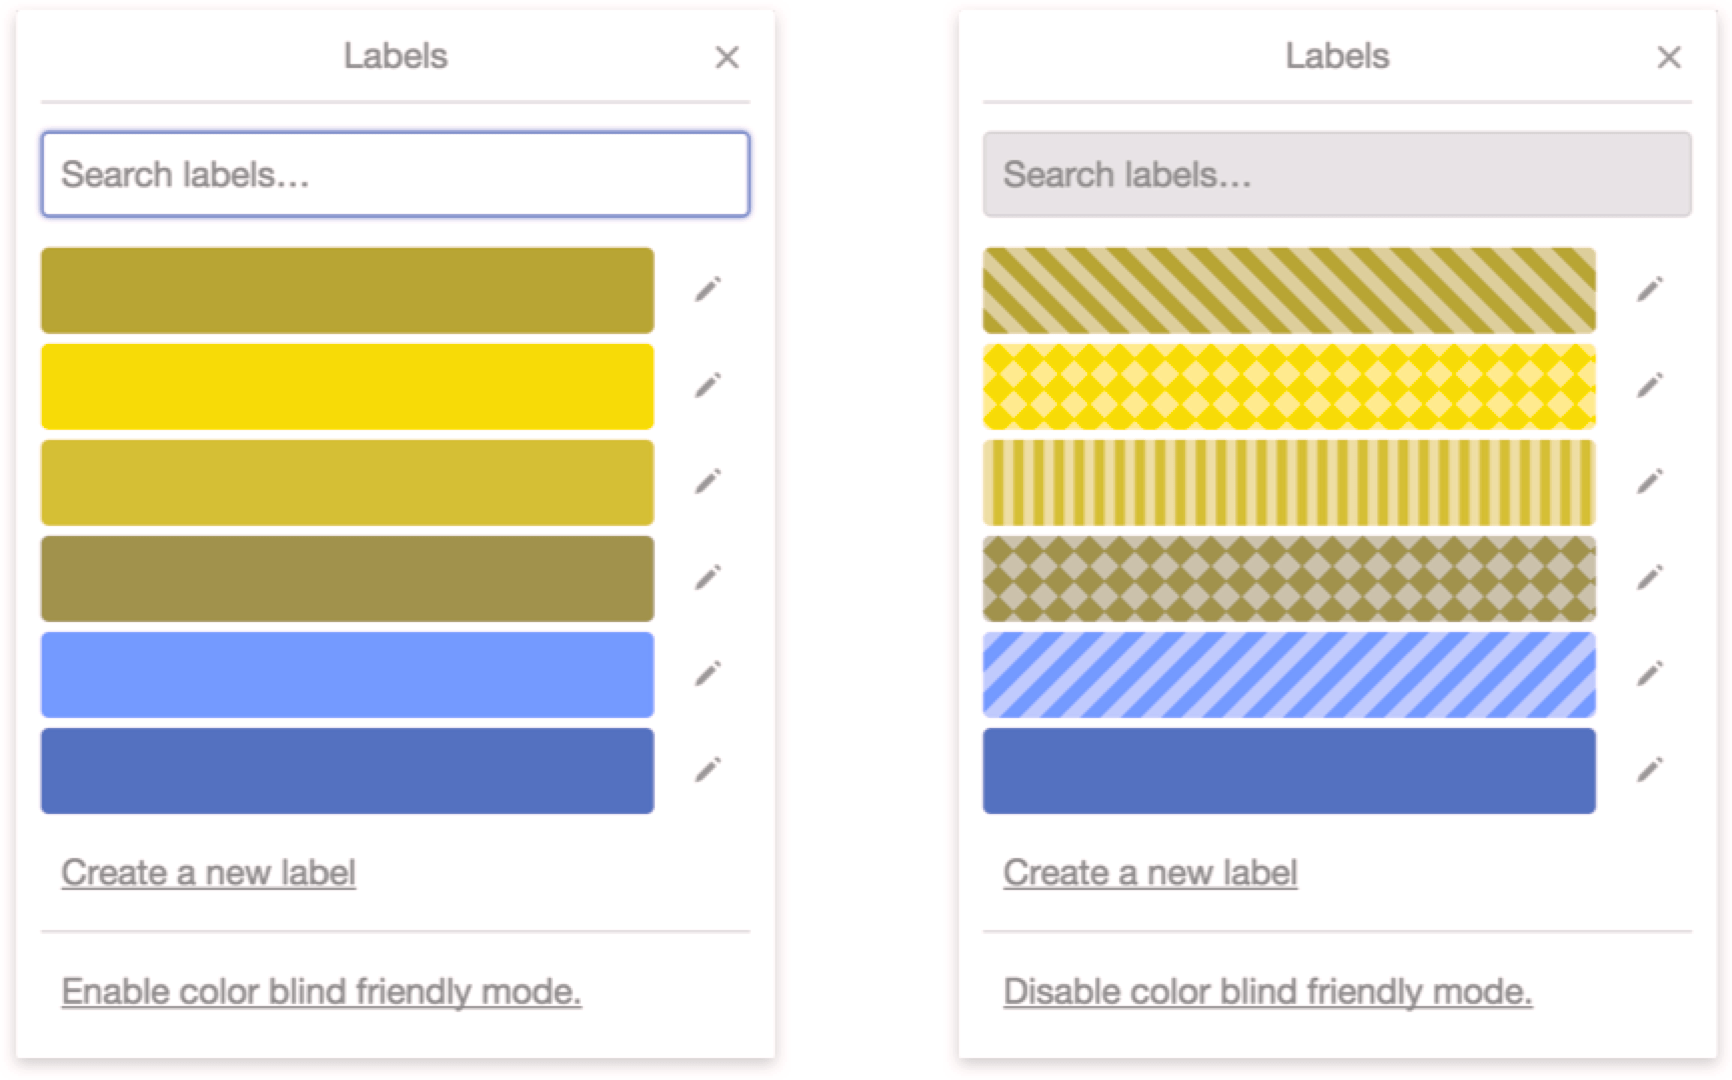This screenshot has width=1732, height=1080.
Task: Enable color blind friendly mode
Action: tap(321, 992)
